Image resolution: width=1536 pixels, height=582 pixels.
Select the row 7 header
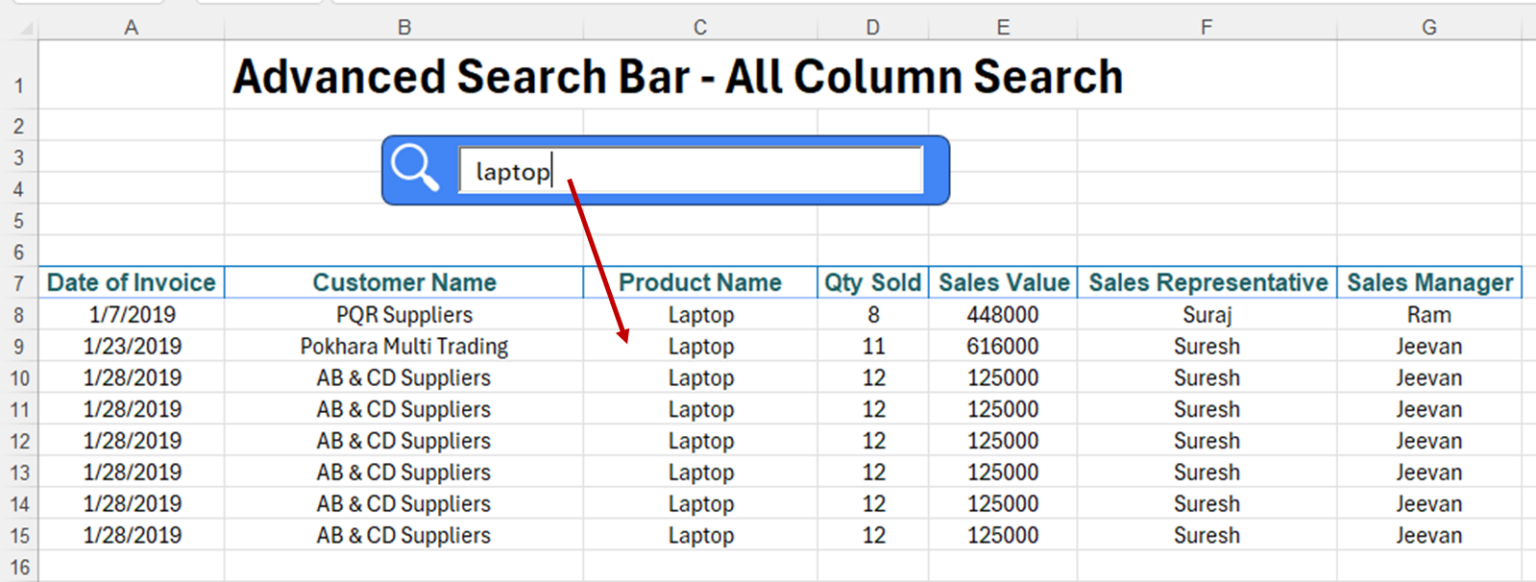19,283
